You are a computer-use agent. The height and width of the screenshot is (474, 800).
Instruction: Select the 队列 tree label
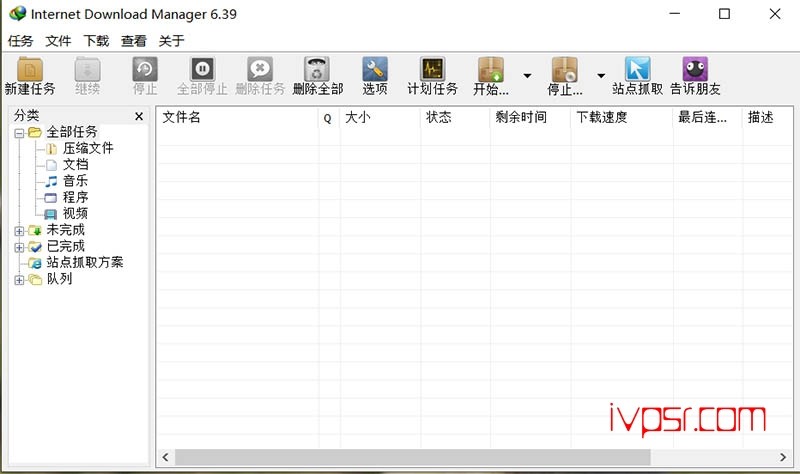click(59, 279)
